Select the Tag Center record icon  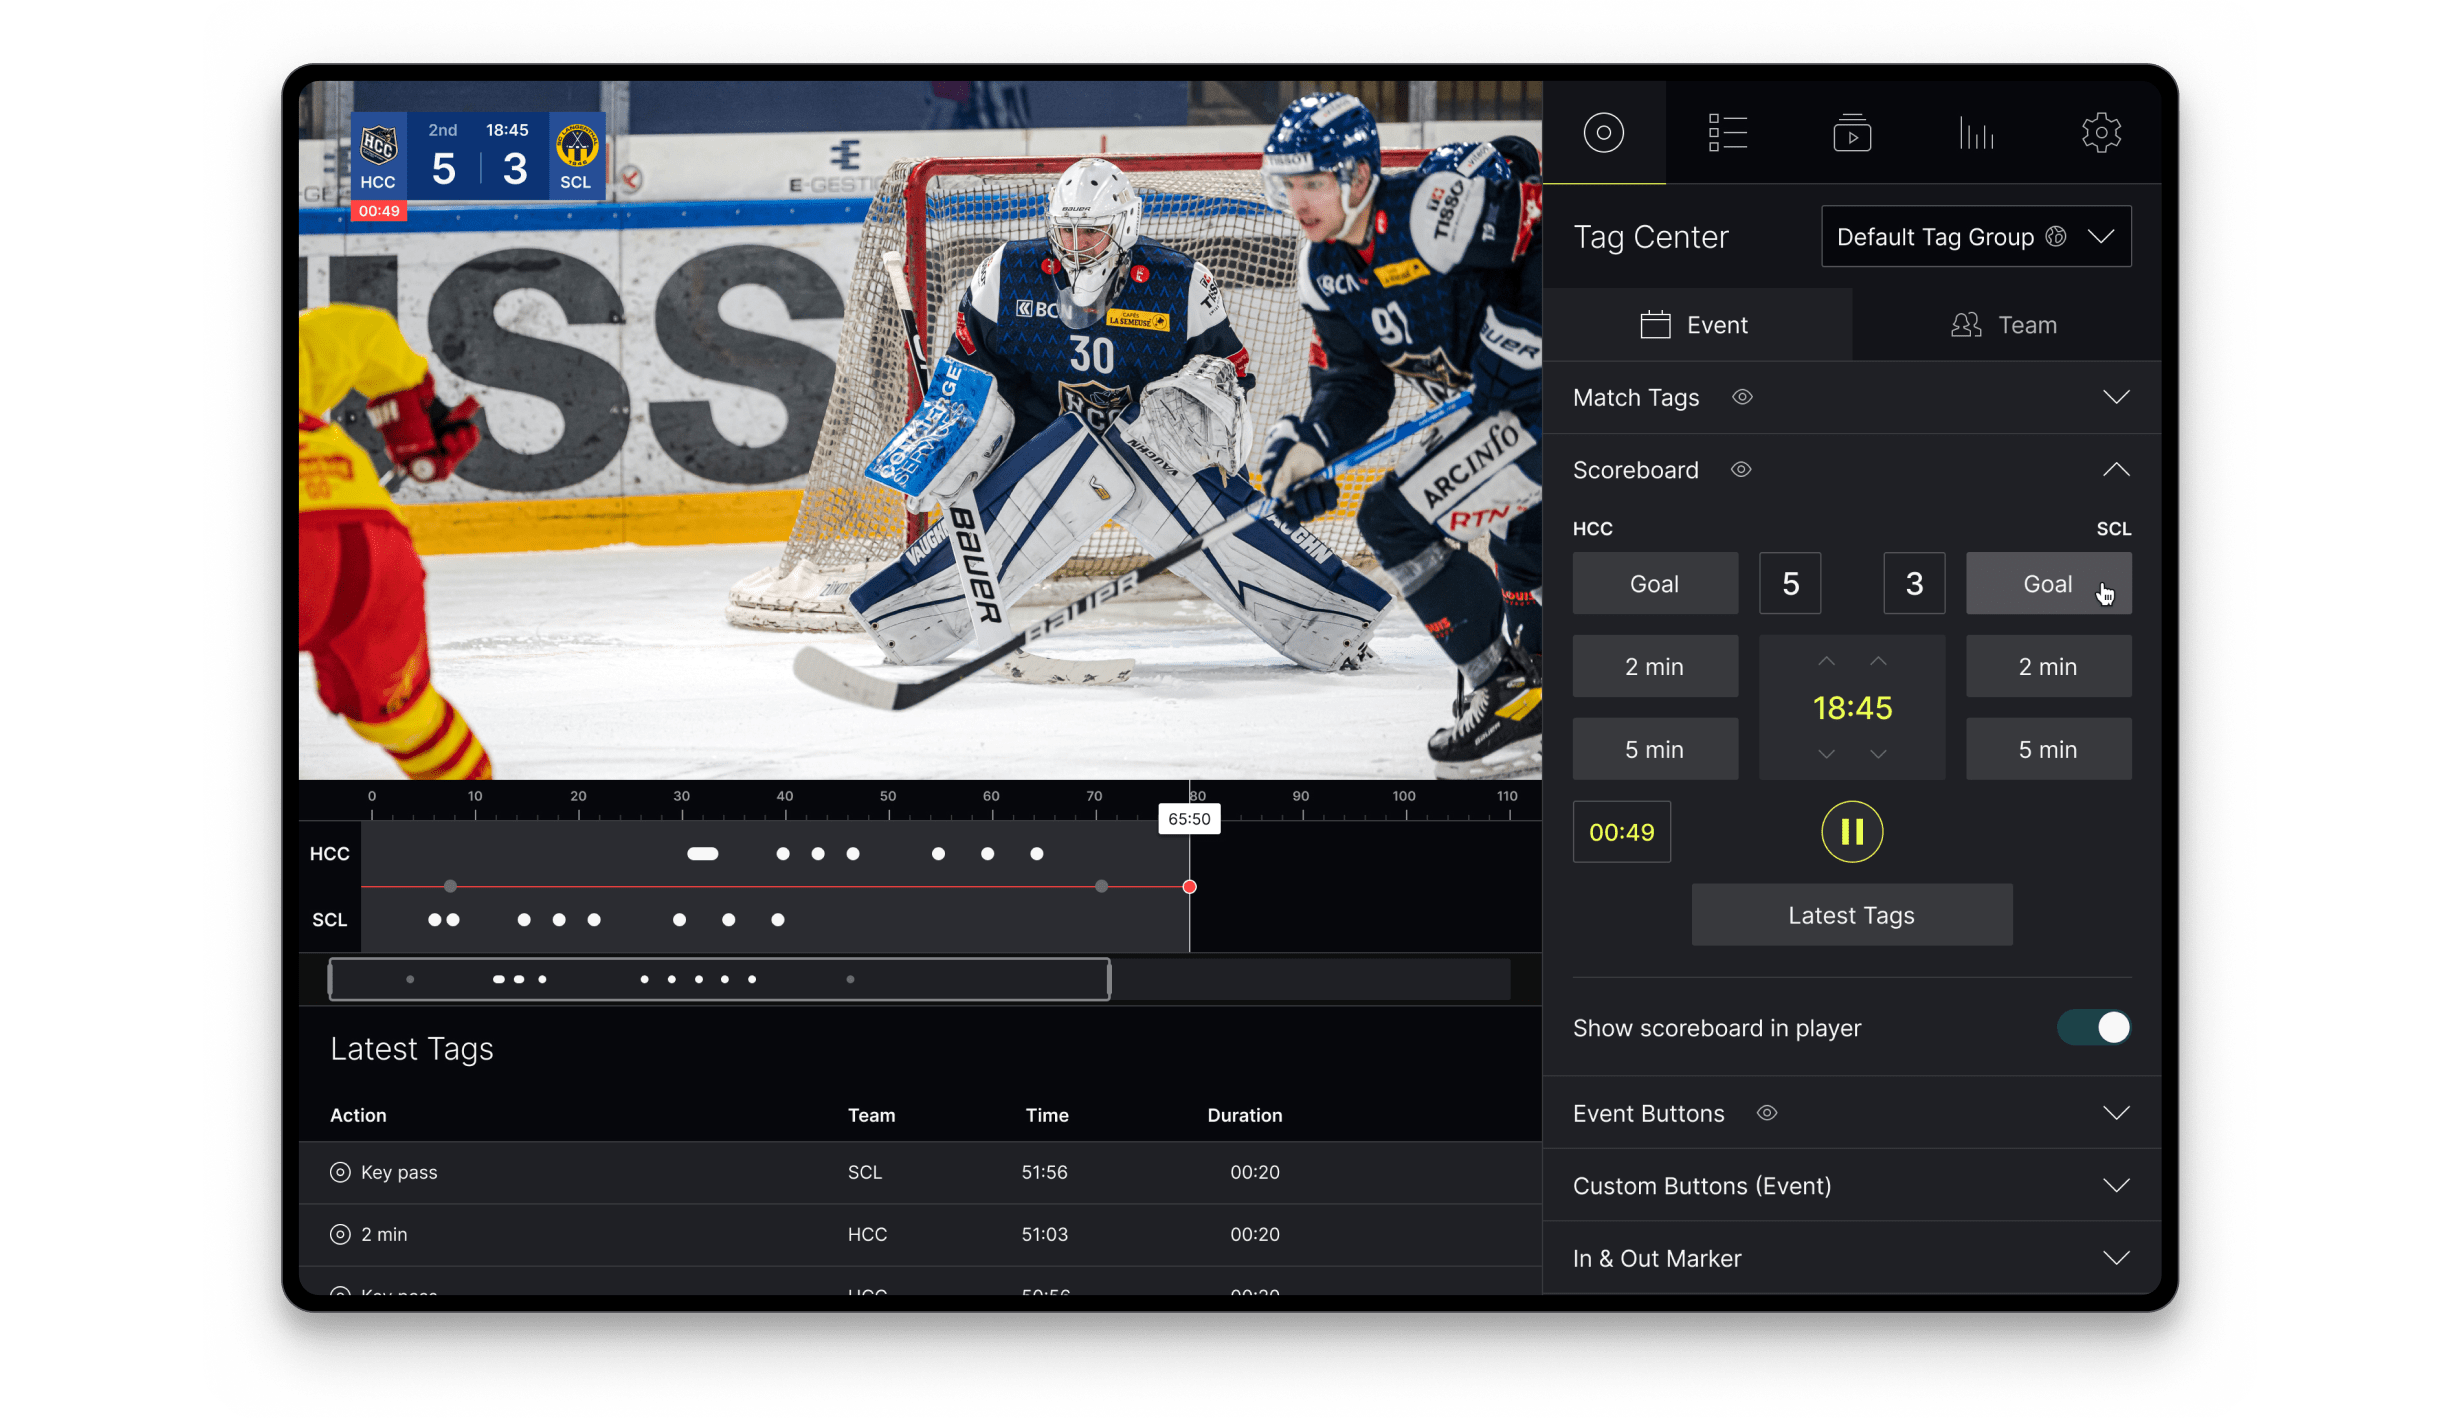pyautogui.click(x=1604, y=132)
